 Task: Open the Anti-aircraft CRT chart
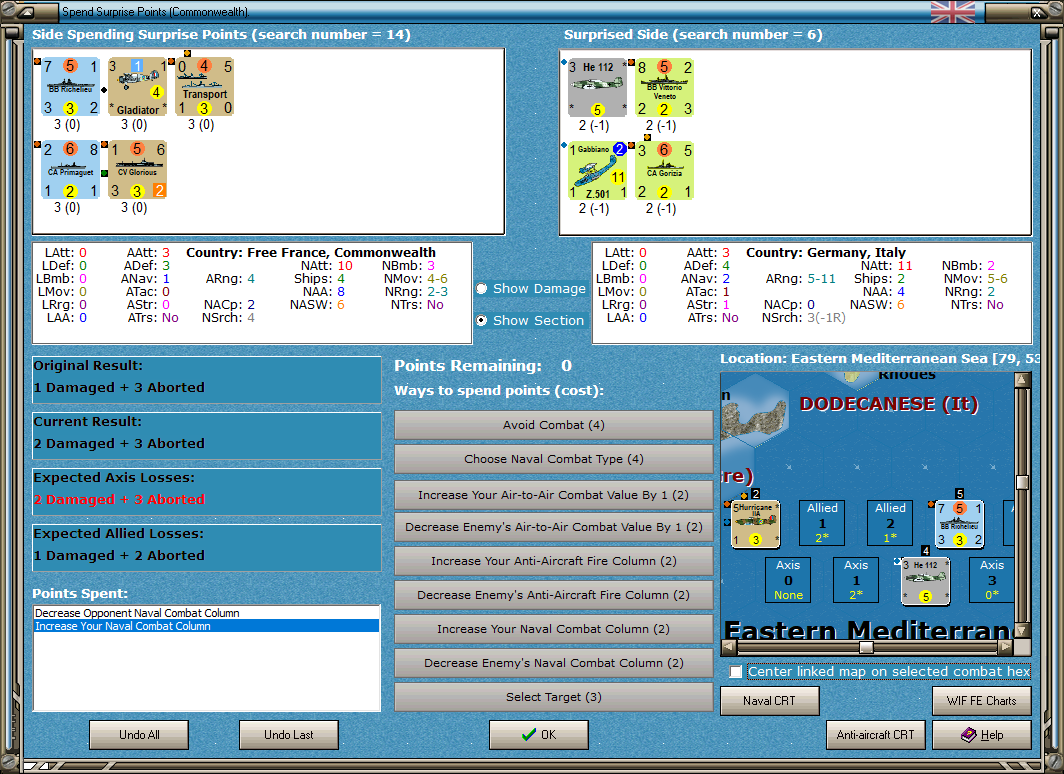875,735
